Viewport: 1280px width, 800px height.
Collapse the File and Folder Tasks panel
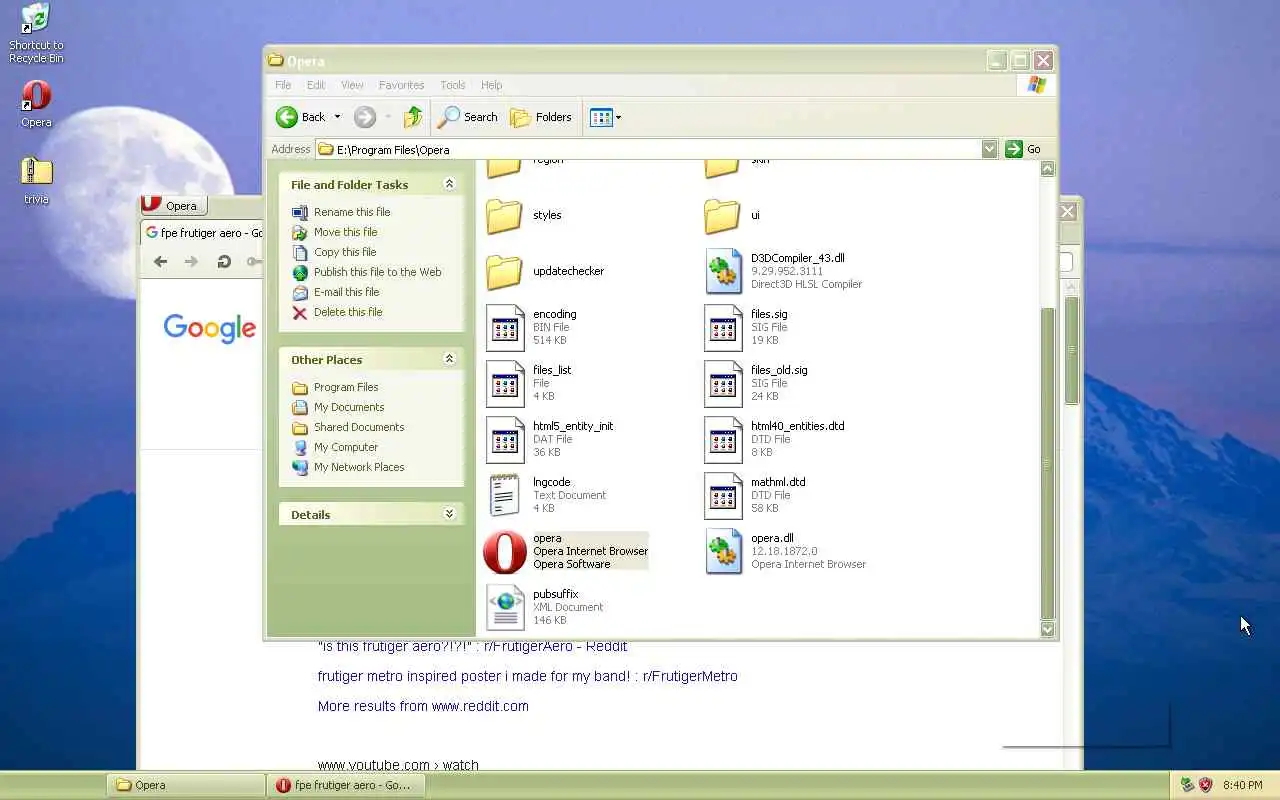(x=449, y=184)
